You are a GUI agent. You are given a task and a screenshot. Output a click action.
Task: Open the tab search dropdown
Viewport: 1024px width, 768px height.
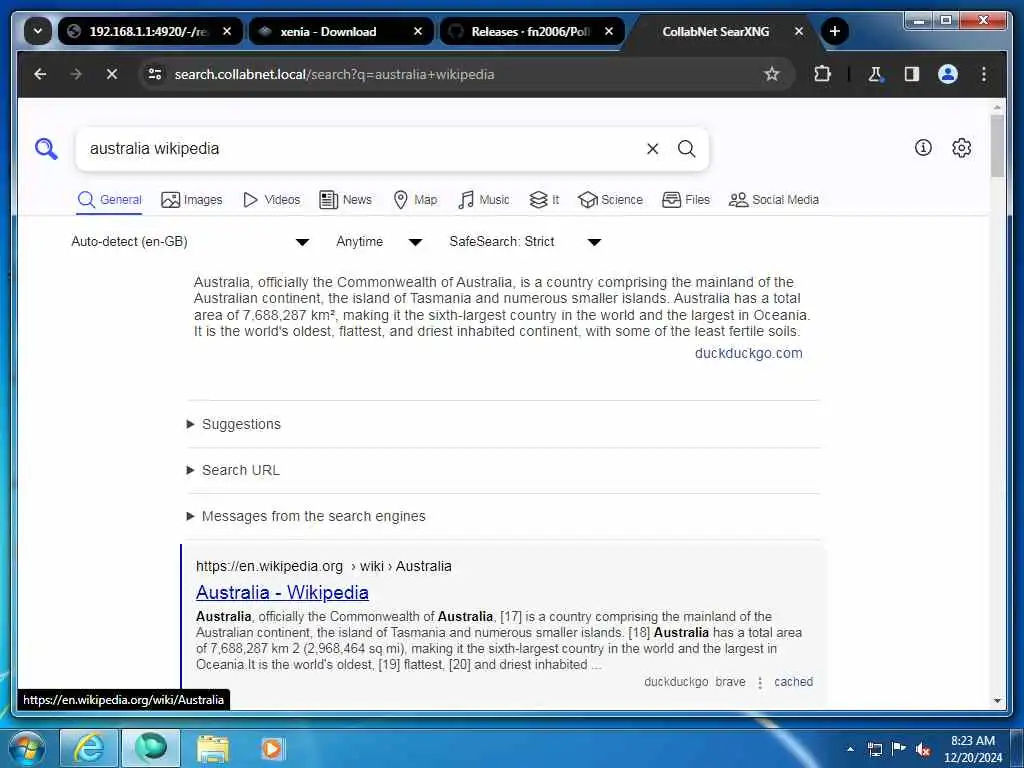click(38, 31)
